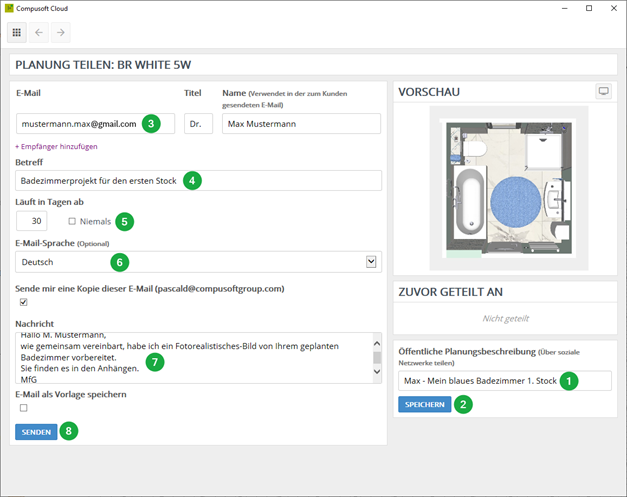Click the SPEICHERN button
The width and height of the screenshot is (627, 497).
425,404
